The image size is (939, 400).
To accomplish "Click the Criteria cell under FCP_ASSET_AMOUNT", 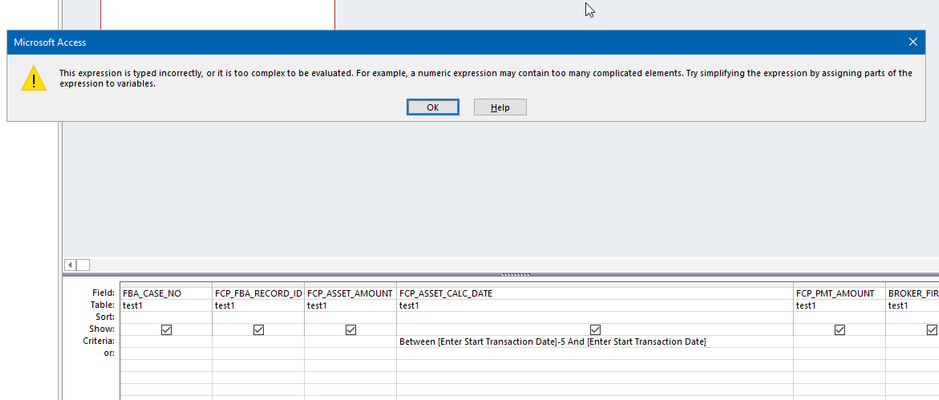I will pyautogui.click(x=351, y=342).
